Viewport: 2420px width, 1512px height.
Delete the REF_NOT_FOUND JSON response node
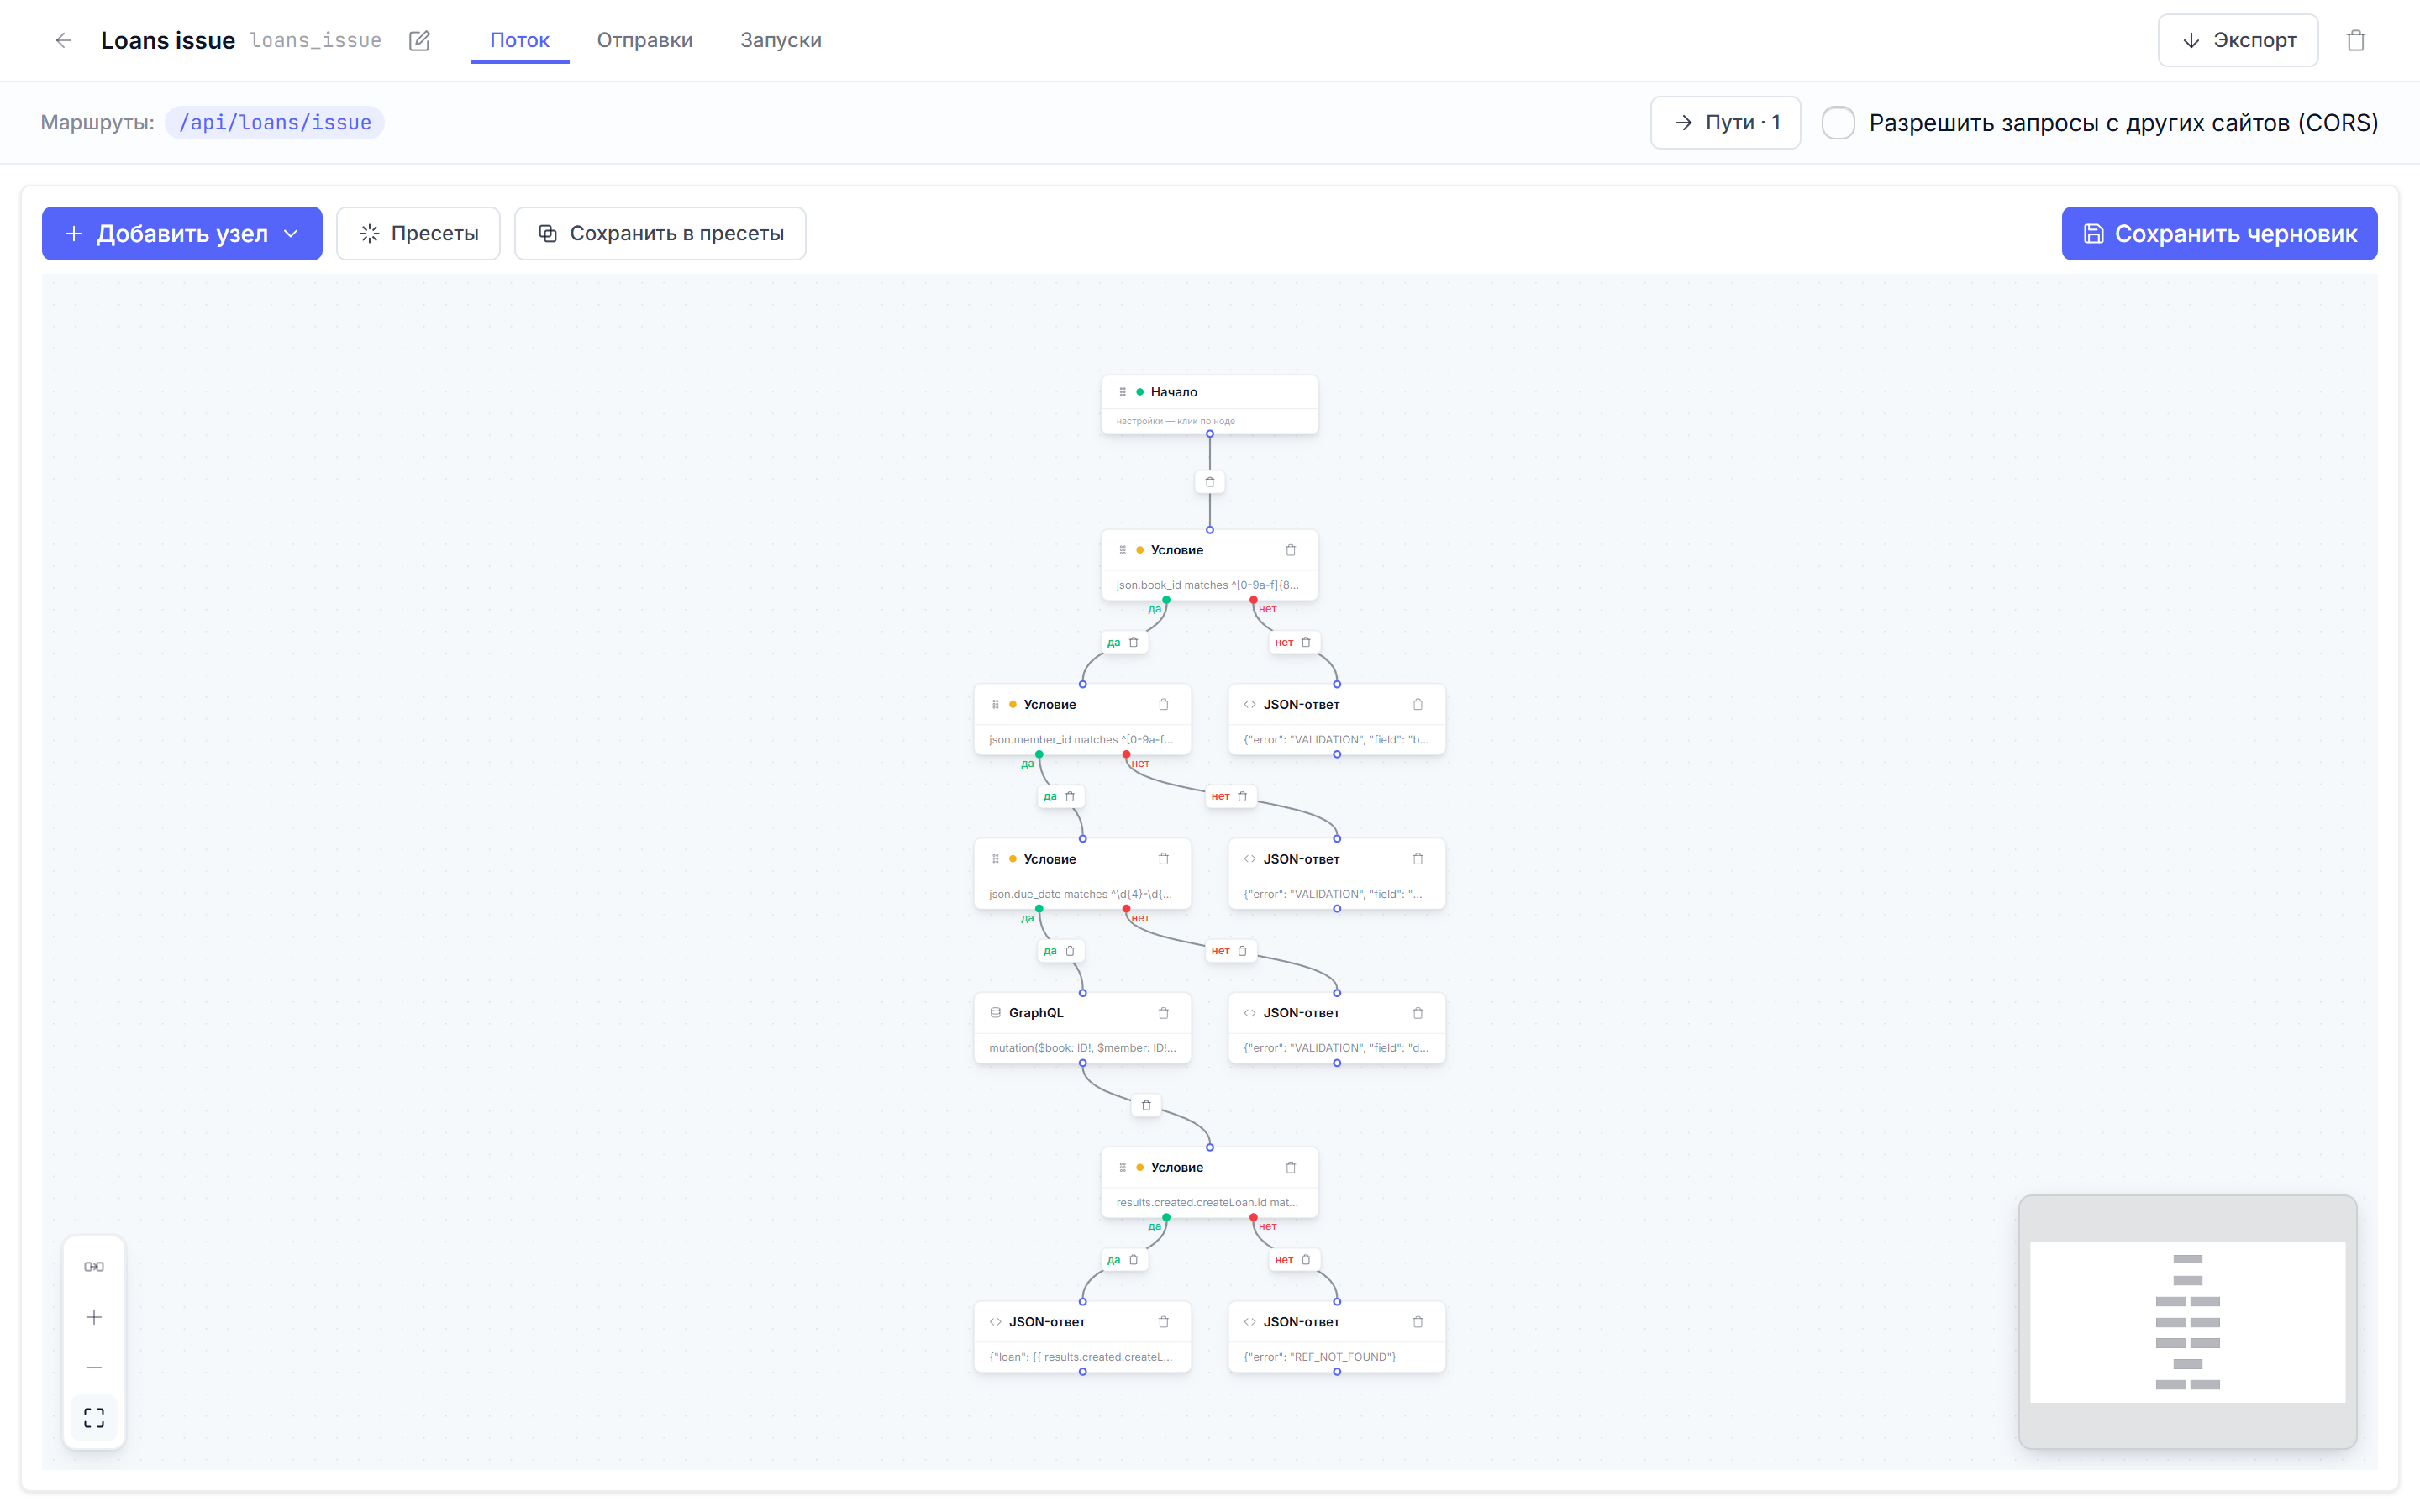[x=1418, y=1322]
